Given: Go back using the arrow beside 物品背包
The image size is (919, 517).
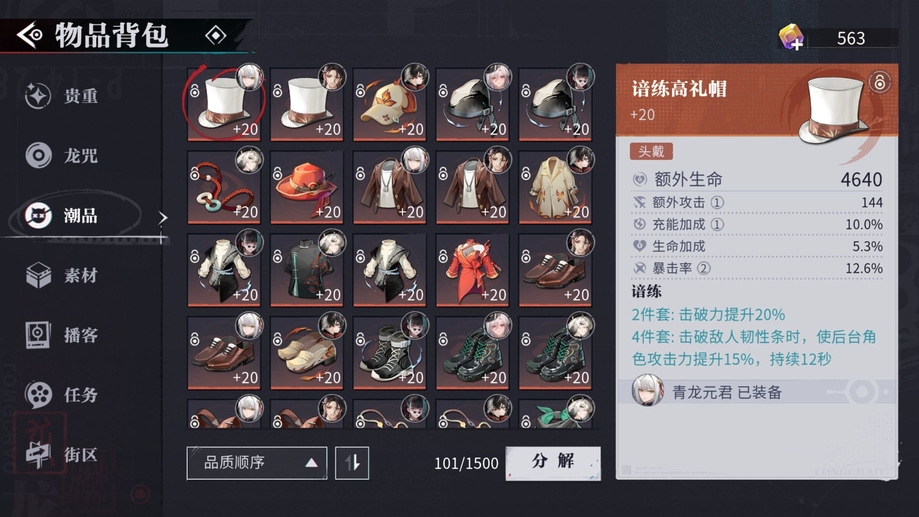Looking at the screenshot, I should (x=29, y=36).
